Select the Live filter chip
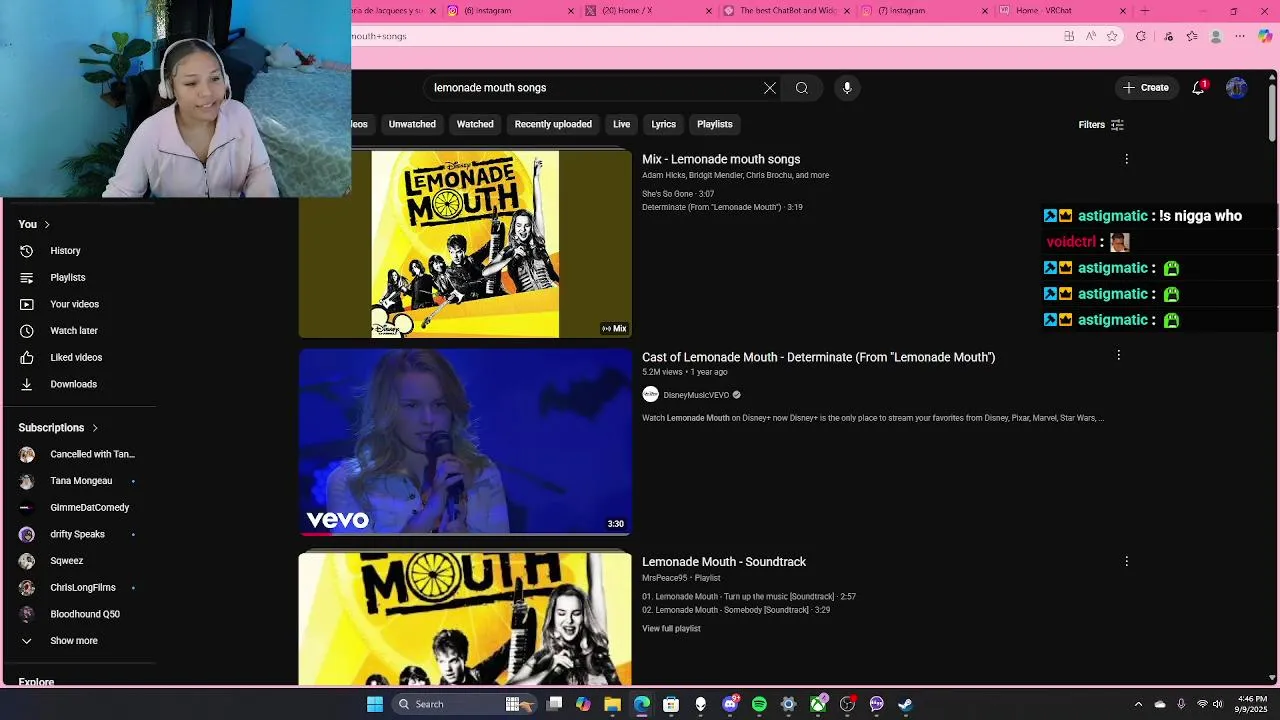The width and height of the screenshot is (1280, 720). [x=621, y=124]
